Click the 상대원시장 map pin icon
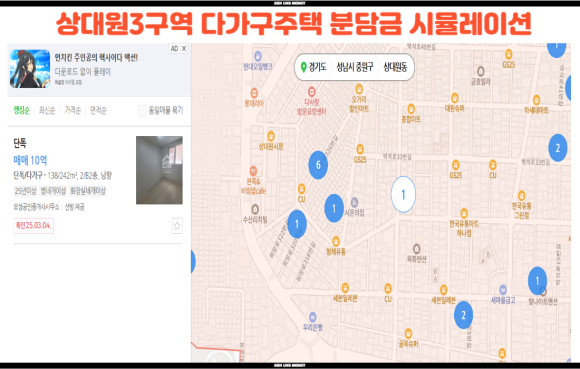The image size is (580, 369). 271,136
